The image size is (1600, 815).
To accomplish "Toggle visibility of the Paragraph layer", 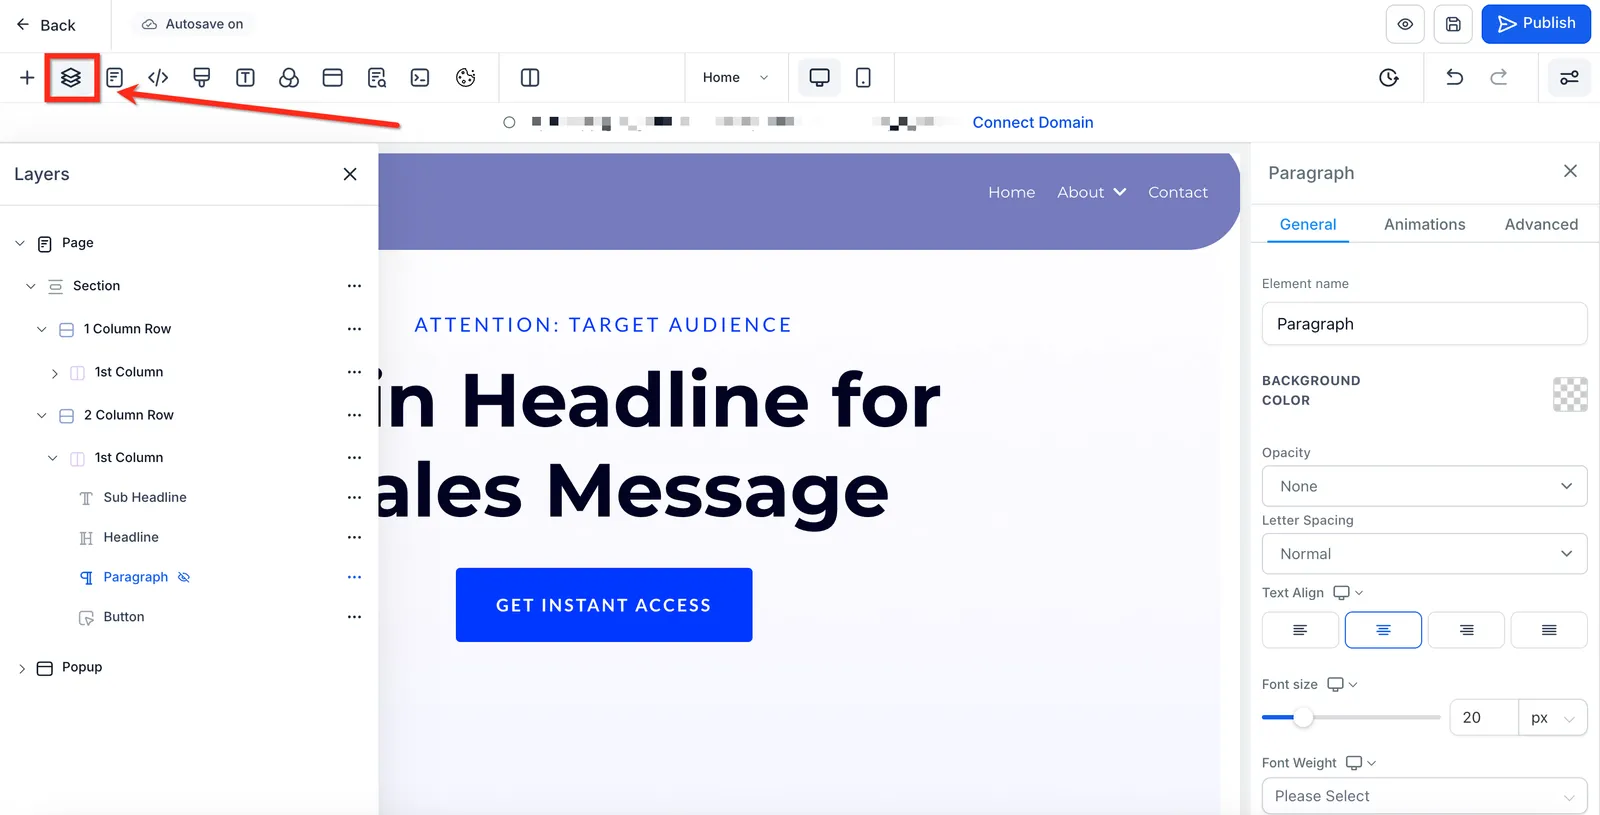I will click(x=184, y=577).
